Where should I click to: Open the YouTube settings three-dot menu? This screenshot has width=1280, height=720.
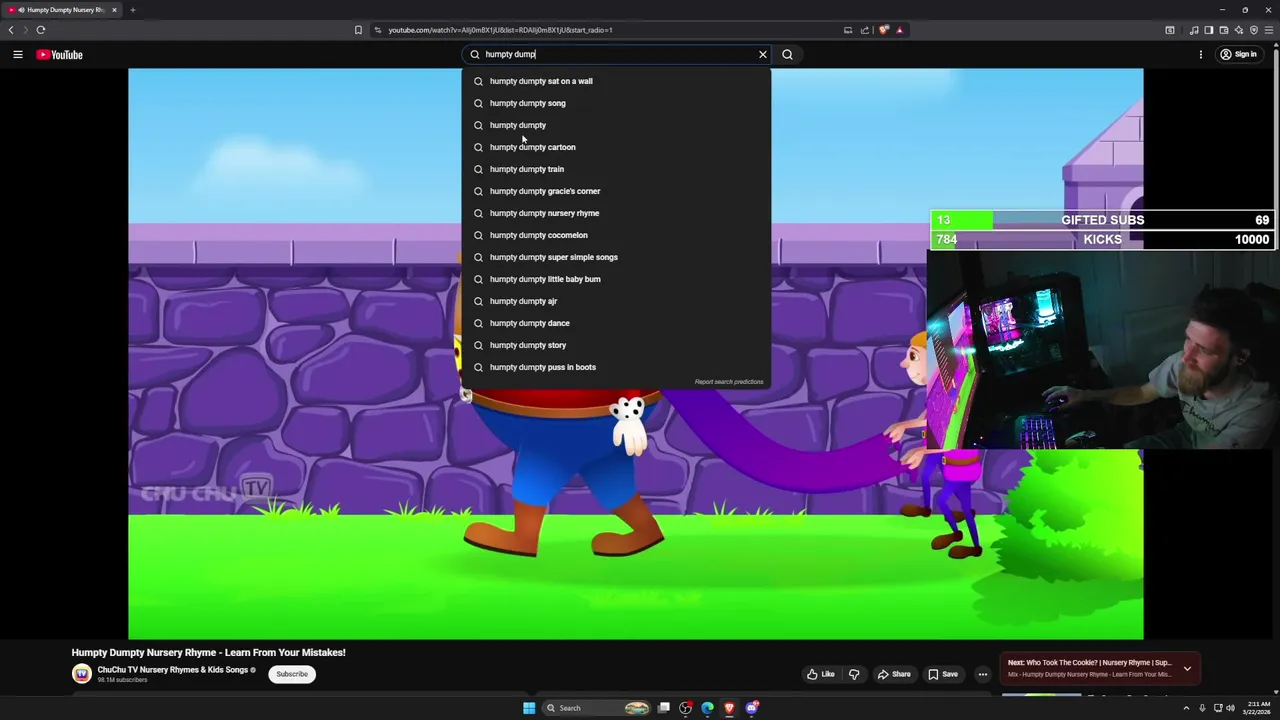pos(1201,55)
